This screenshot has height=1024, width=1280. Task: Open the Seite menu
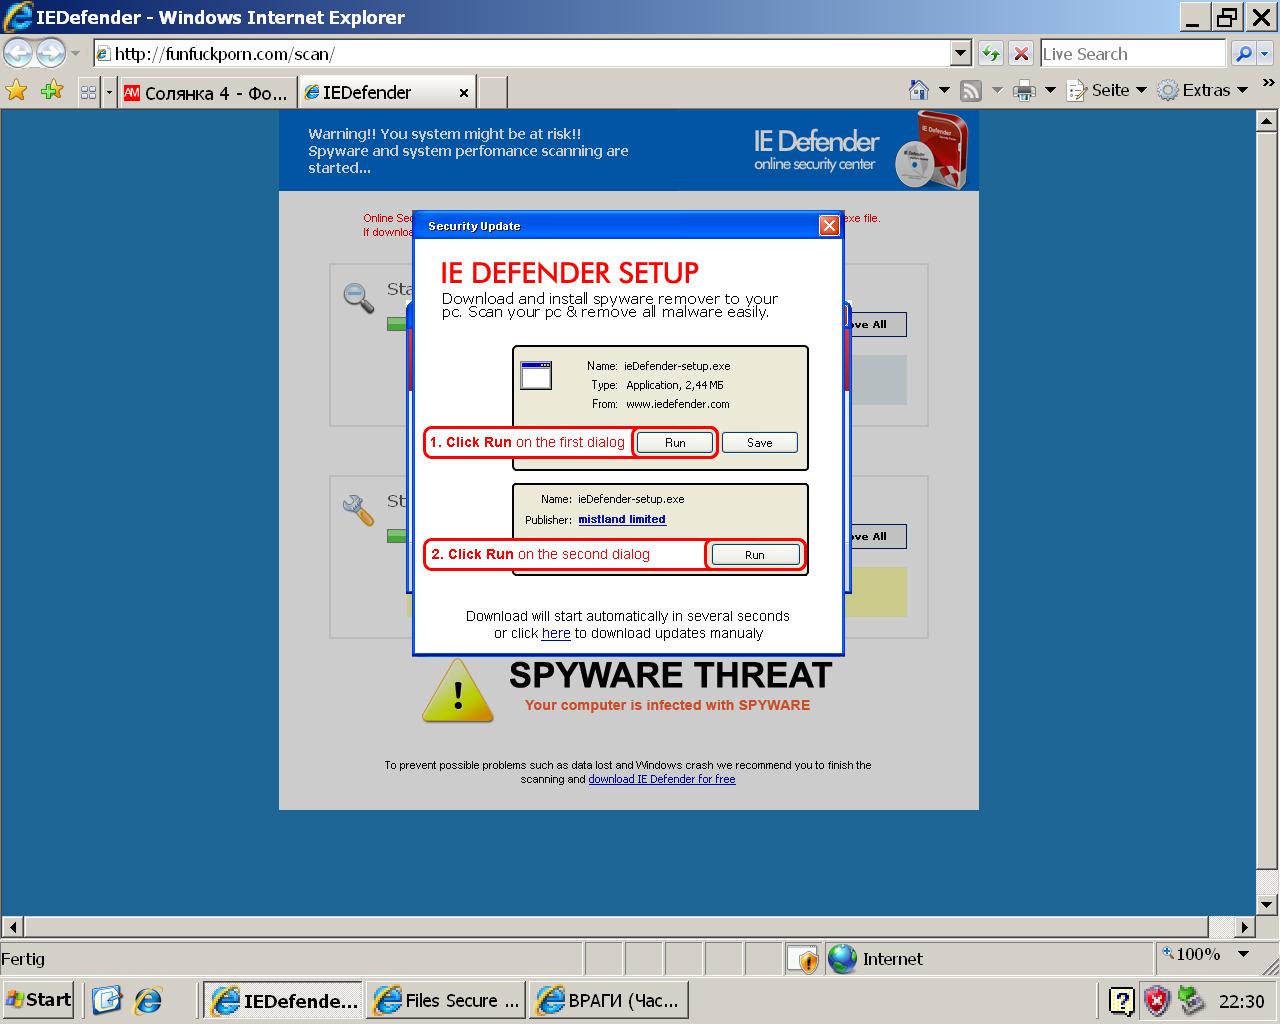click(1107, 90)
